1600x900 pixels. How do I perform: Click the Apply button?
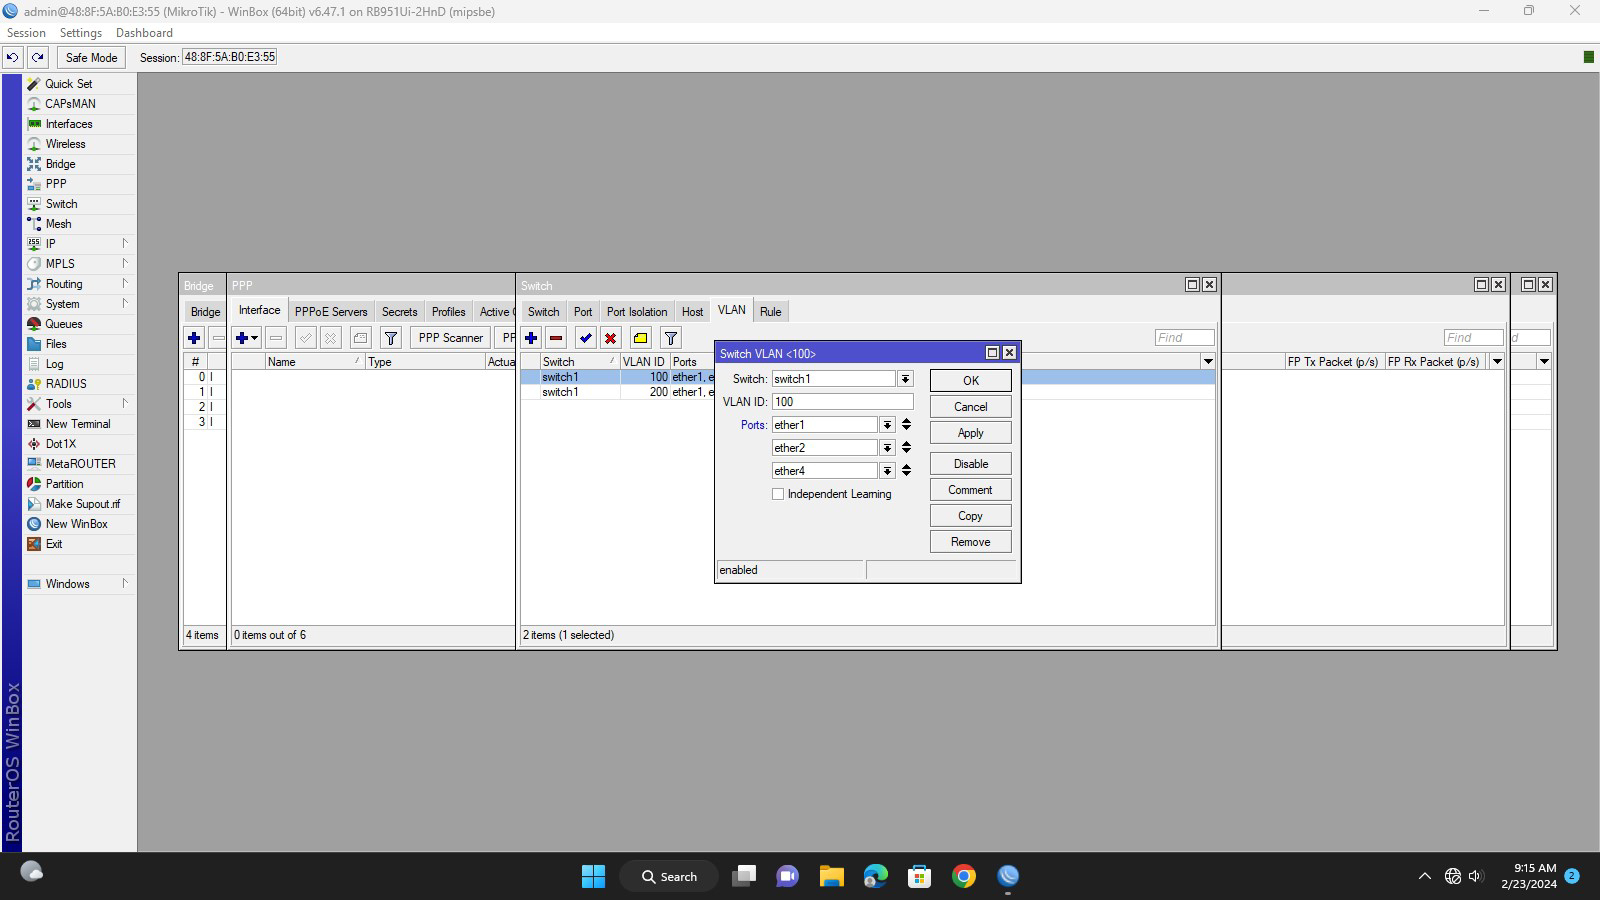(x=970, y=433)
